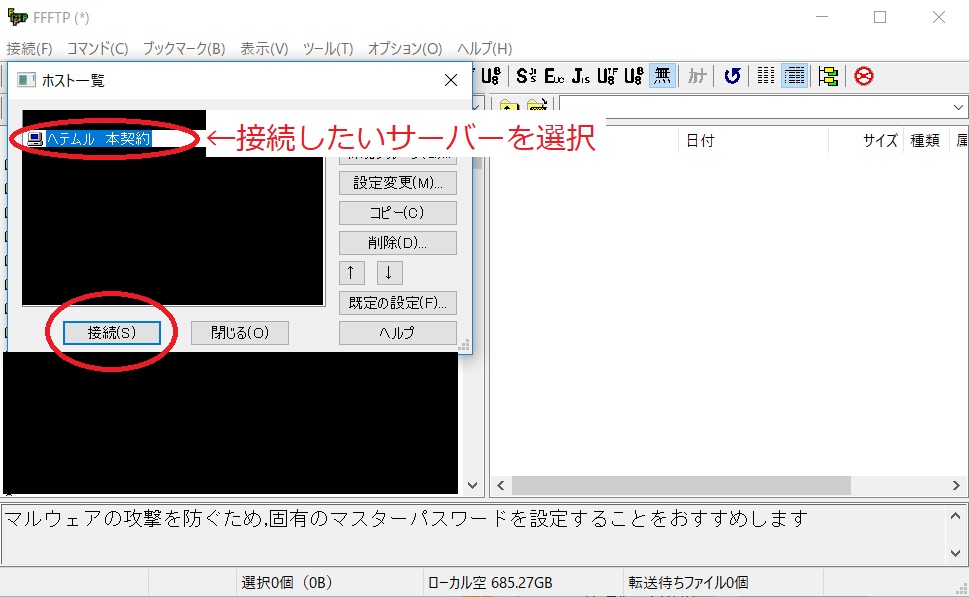
Task: Toggle the detailed list view button
Action: 793,76
